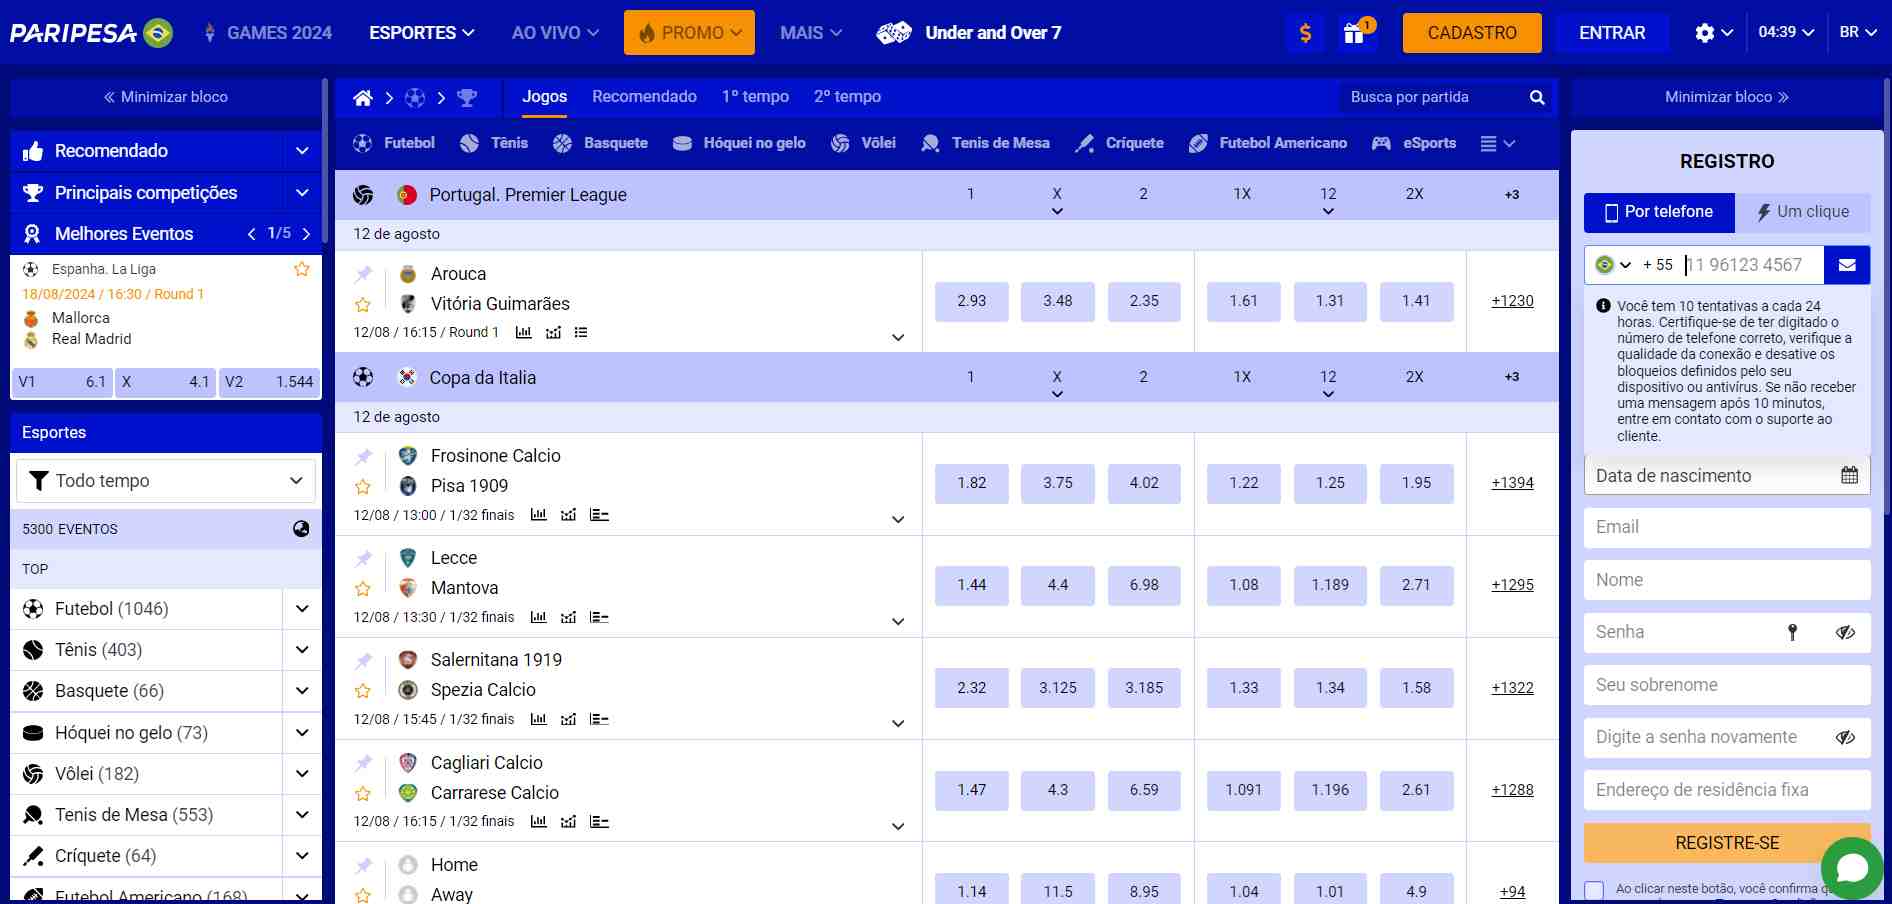Open the gift bonus icon

pos(1354,33)
